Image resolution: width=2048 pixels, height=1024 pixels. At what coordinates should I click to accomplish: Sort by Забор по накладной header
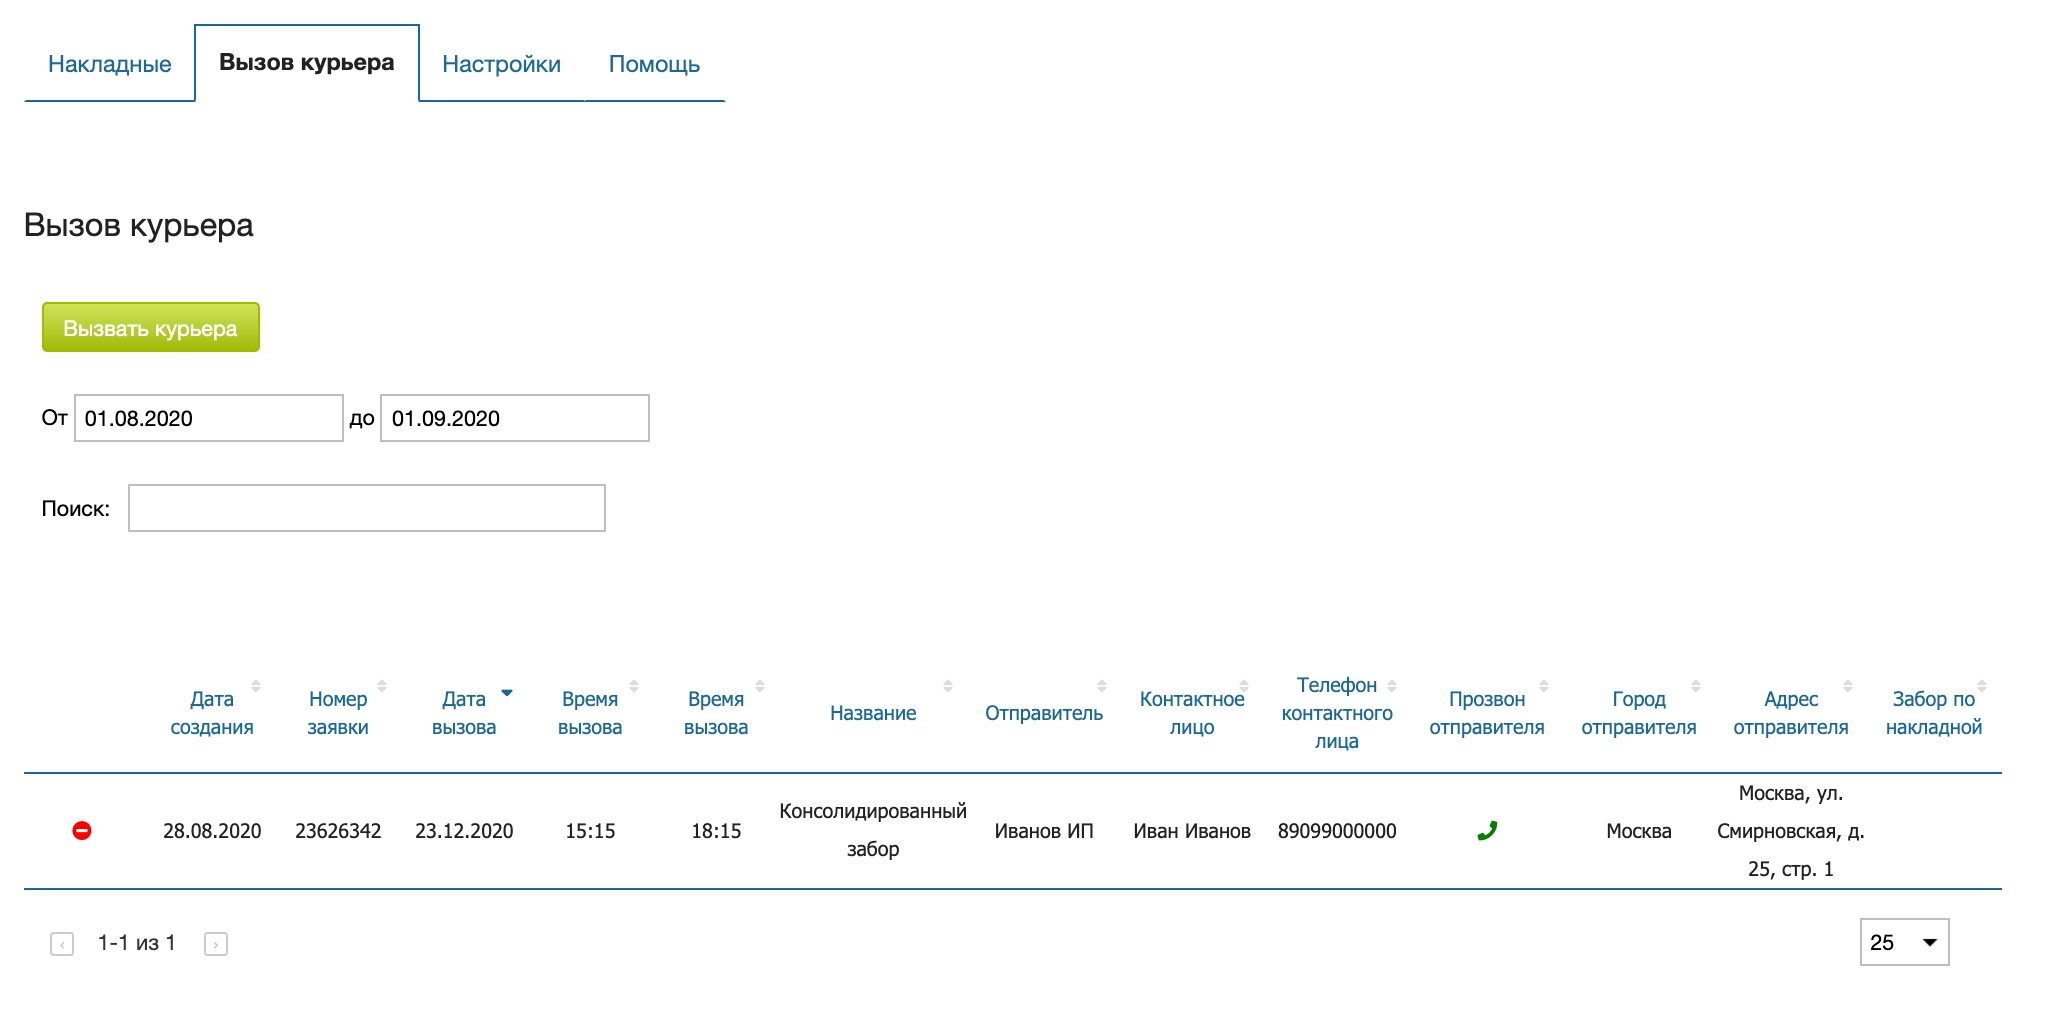(1933, 713)
